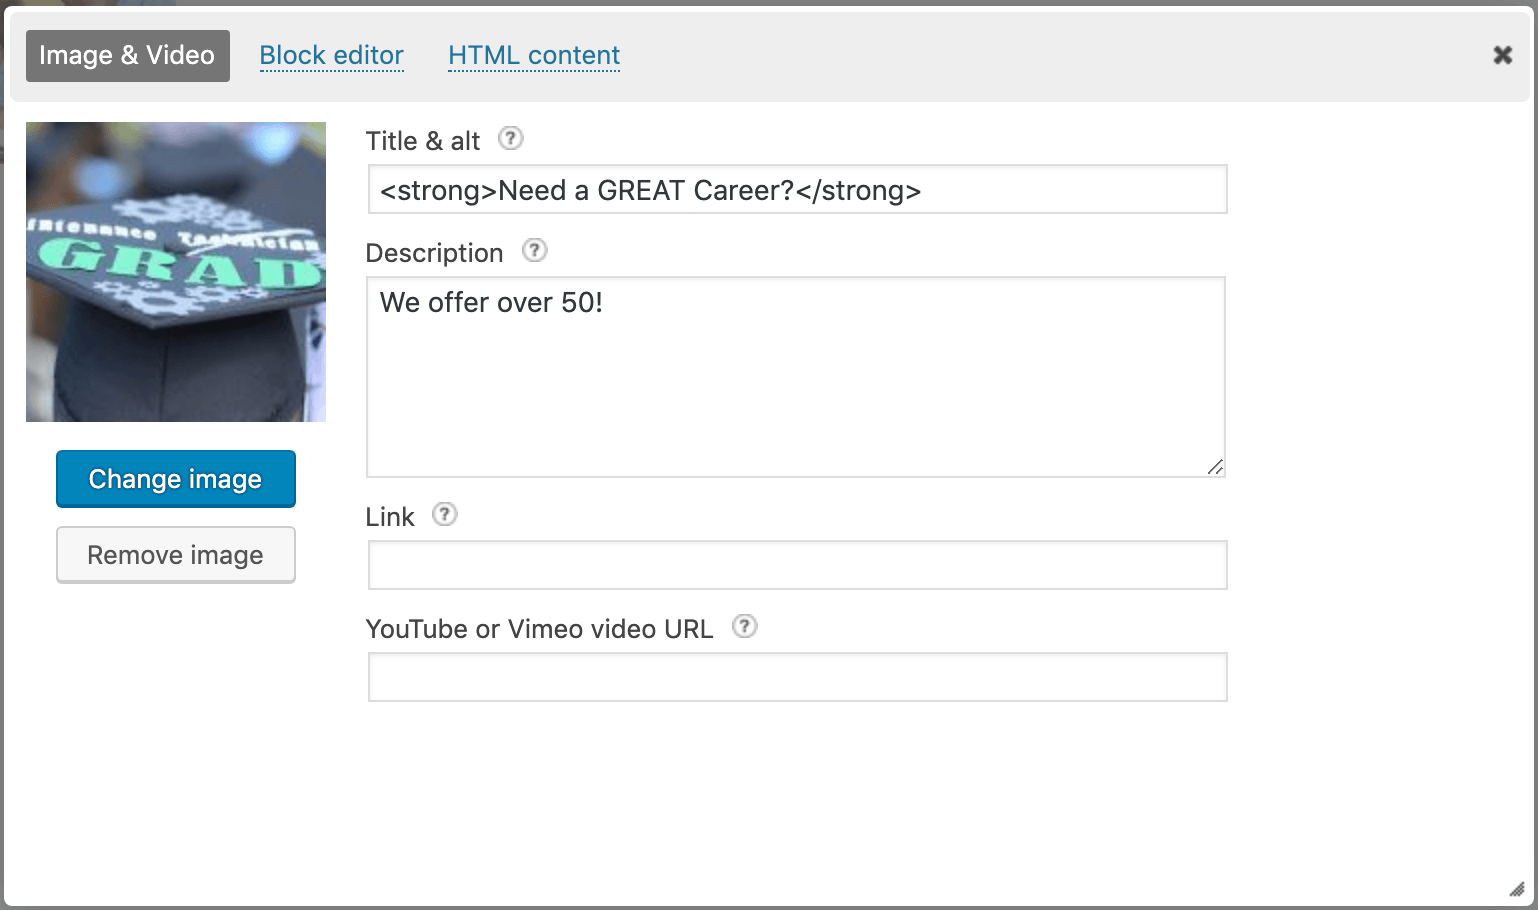This screenshot has height=910, width=1538.
Task: Switch to the Image & Video tab
Action: pos(128,56)
